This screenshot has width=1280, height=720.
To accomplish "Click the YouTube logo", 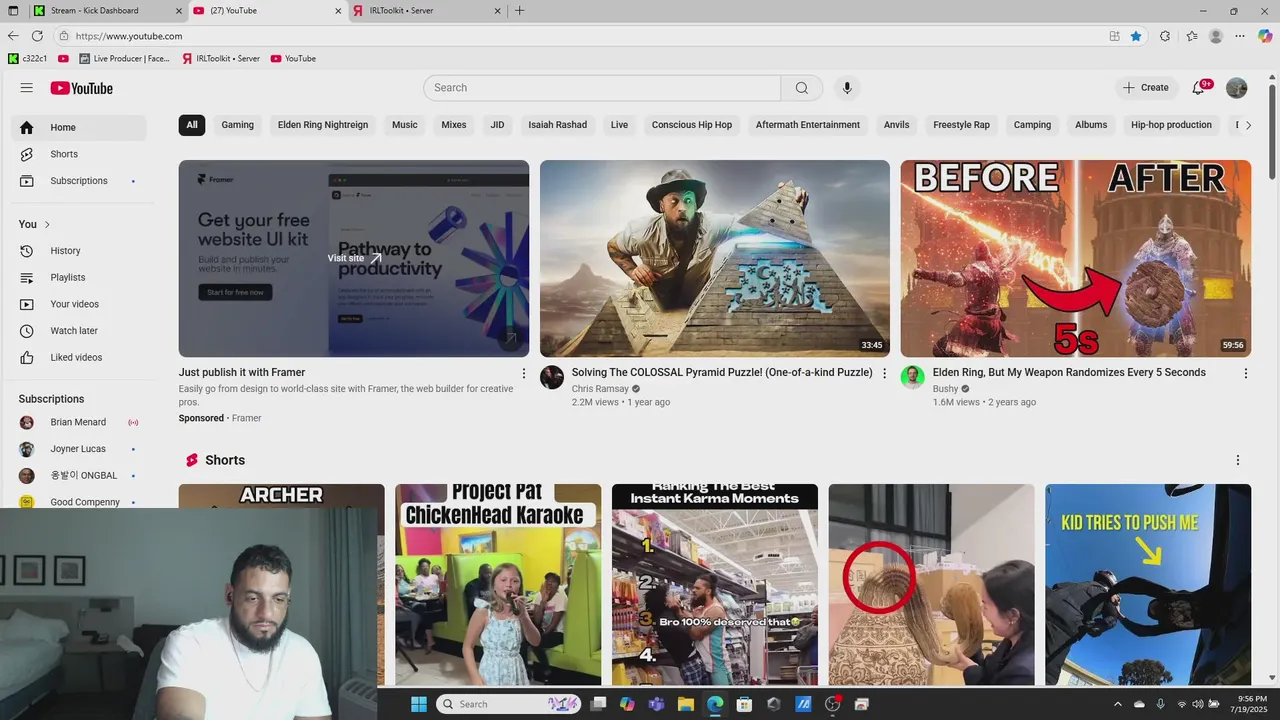I will (82, 88).
